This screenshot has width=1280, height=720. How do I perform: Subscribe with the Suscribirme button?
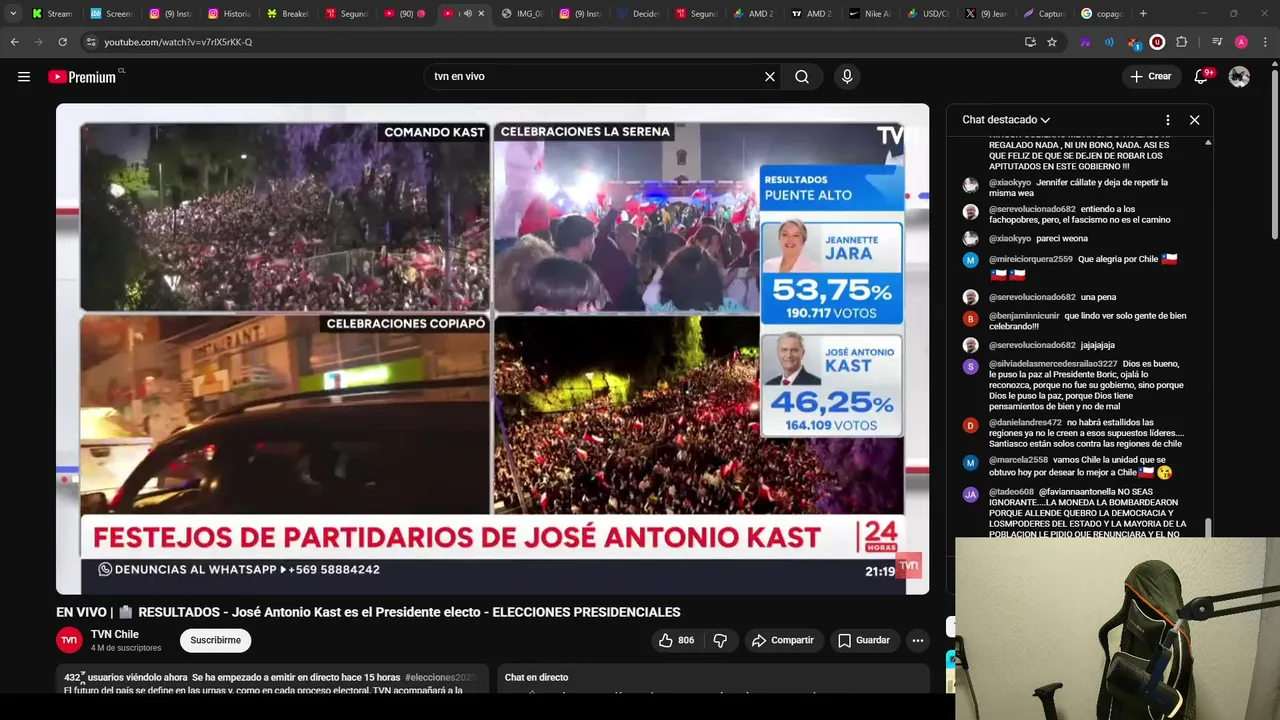(x=215, y=640)
